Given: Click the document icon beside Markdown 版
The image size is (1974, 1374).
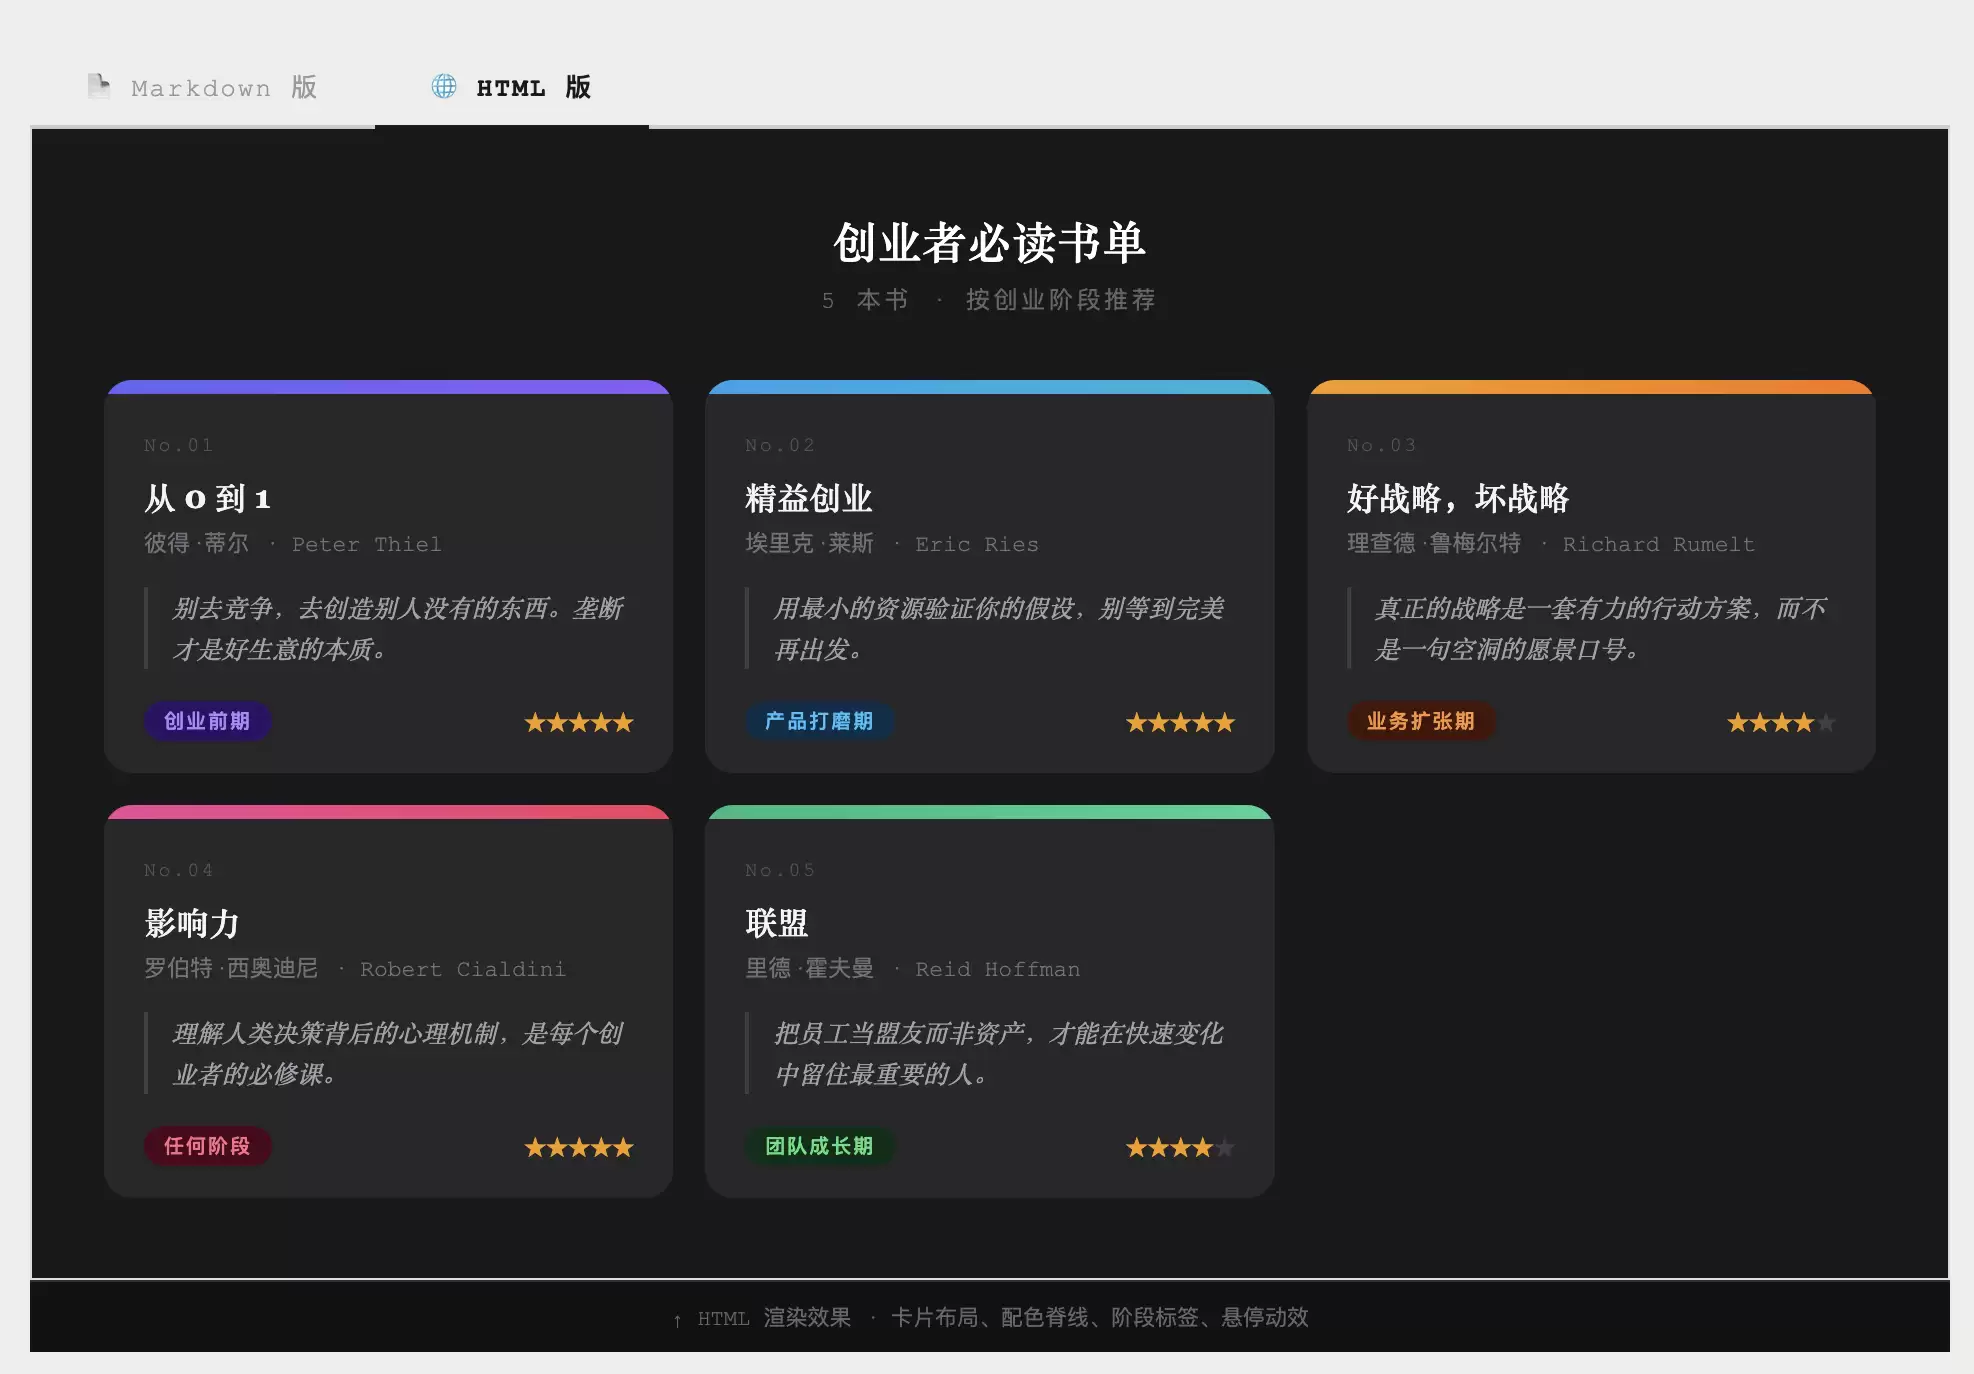Looking at the screenshot, I should pyautogui.click(x=98, y=87).
